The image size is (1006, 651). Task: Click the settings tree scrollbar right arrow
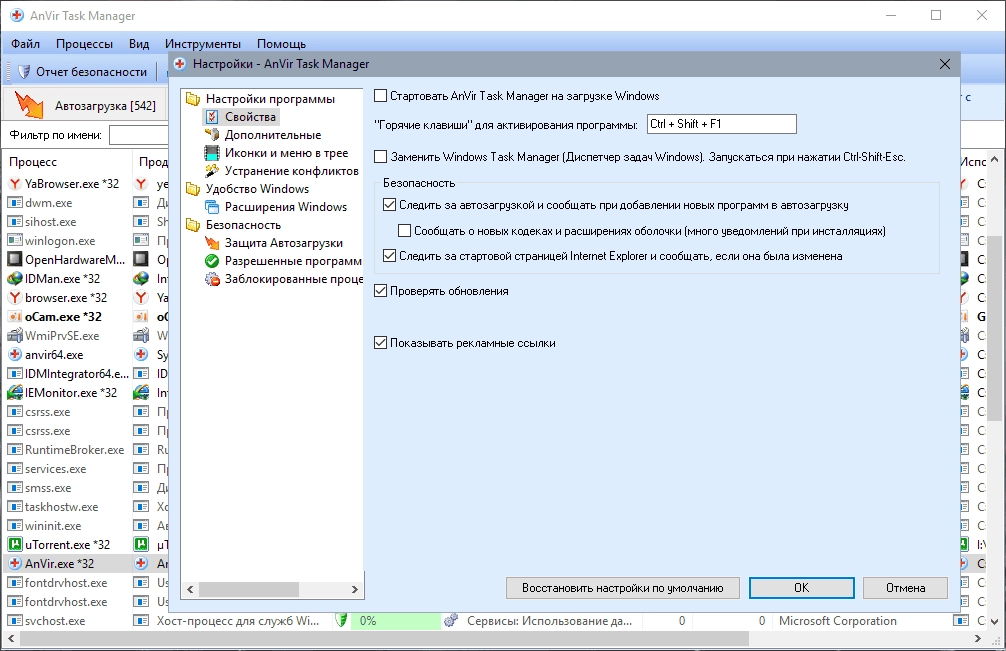[355, 589]
